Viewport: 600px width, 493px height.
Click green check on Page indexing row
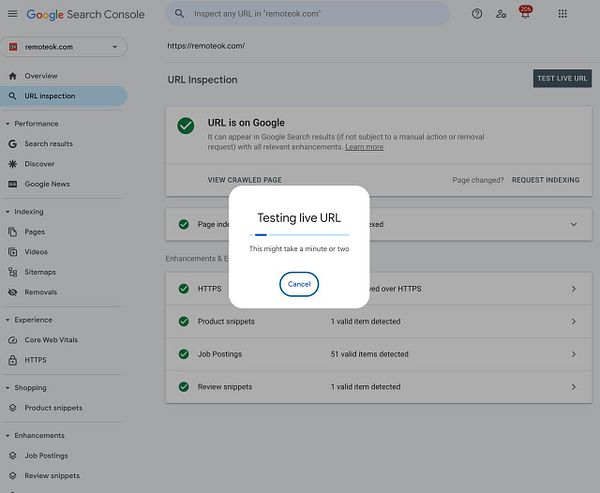(x=184, y=224)
